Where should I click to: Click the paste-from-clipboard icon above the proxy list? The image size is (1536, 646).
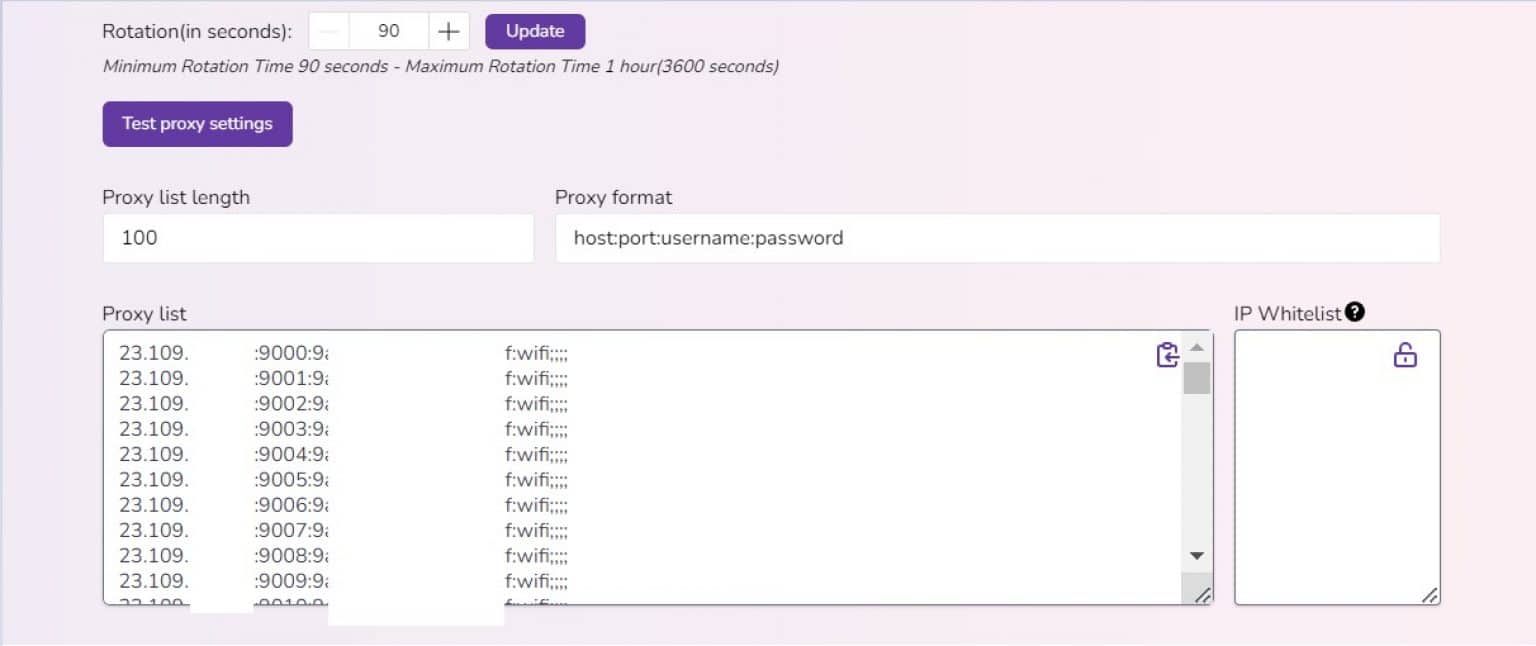(x=1168, y=354)
